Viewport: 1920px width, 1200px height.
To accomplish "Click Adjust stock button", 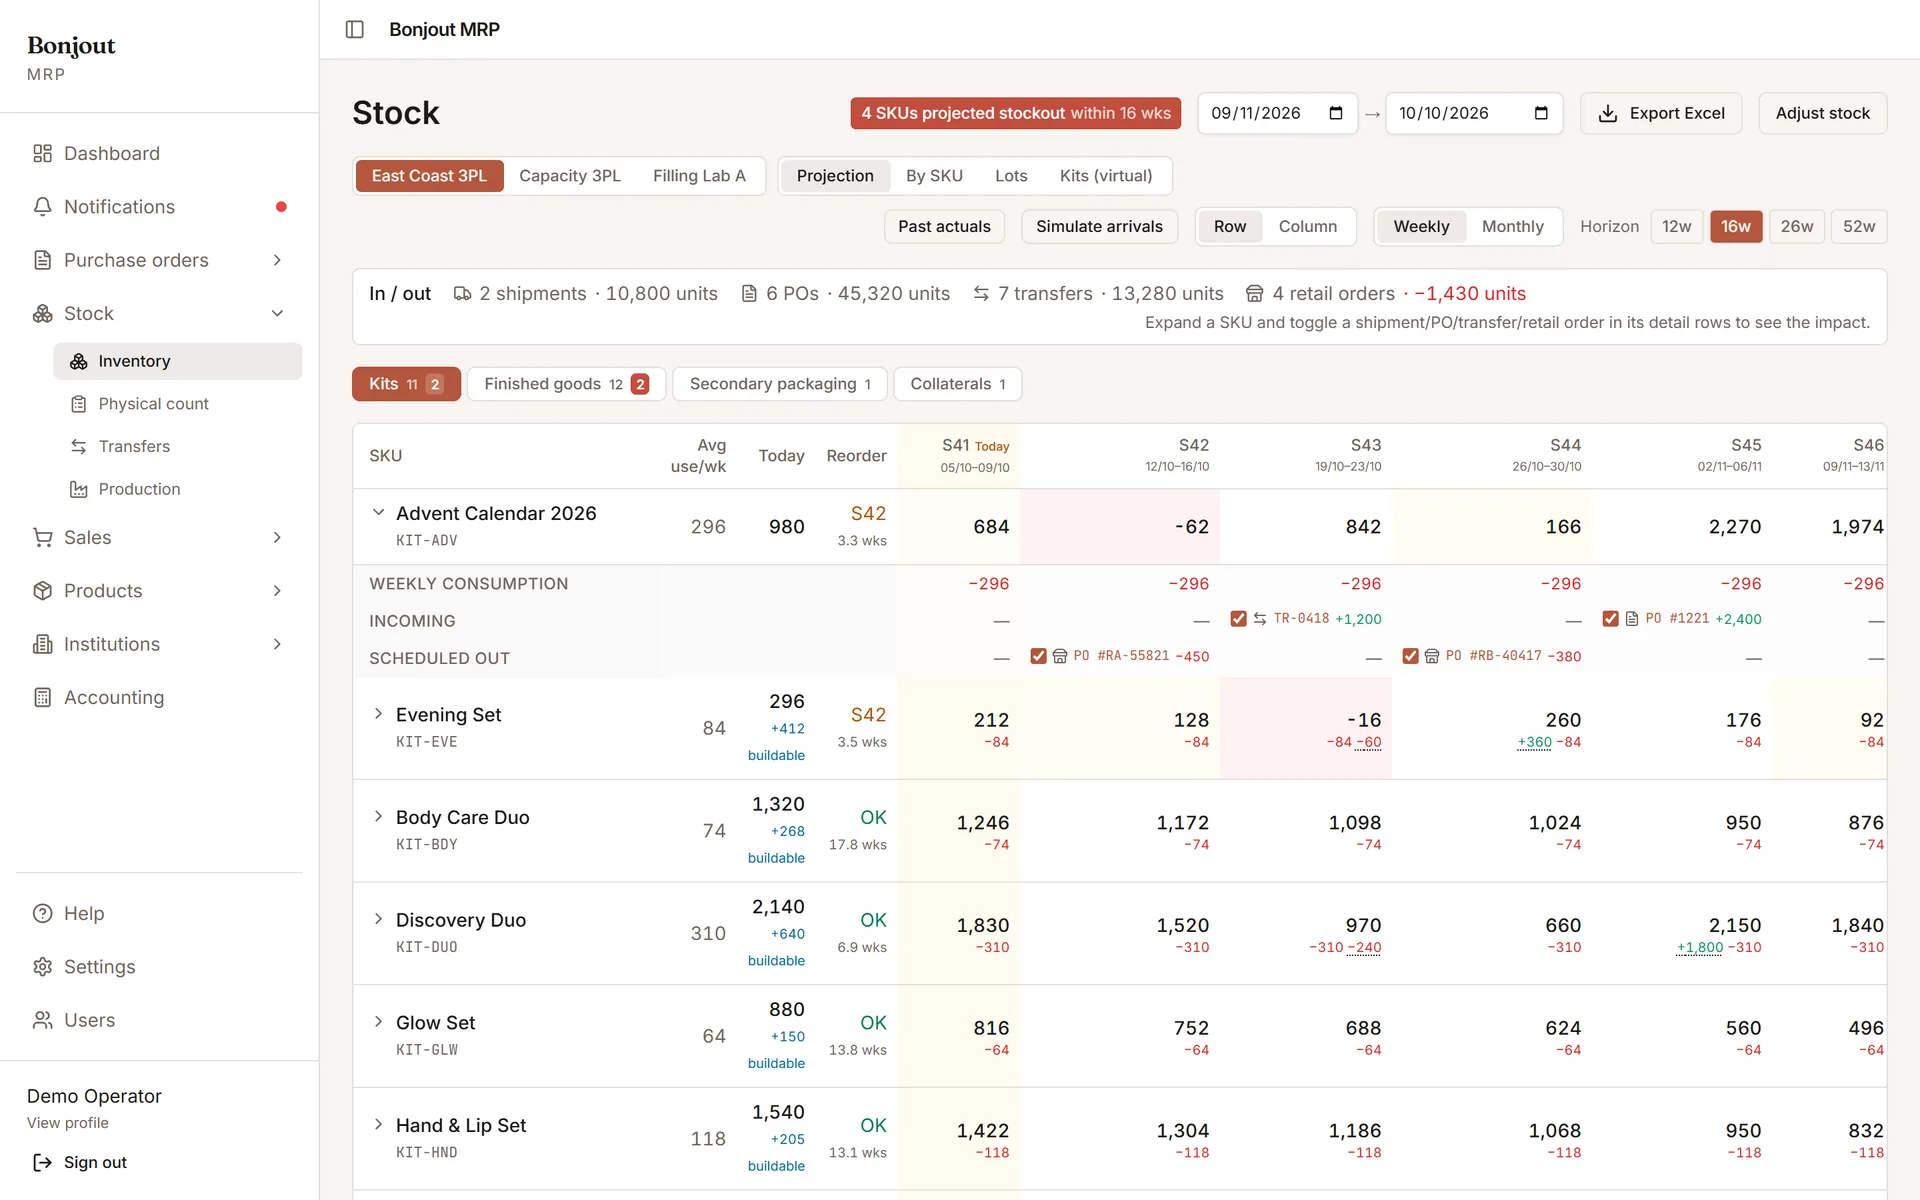I will click(1822, 113).
